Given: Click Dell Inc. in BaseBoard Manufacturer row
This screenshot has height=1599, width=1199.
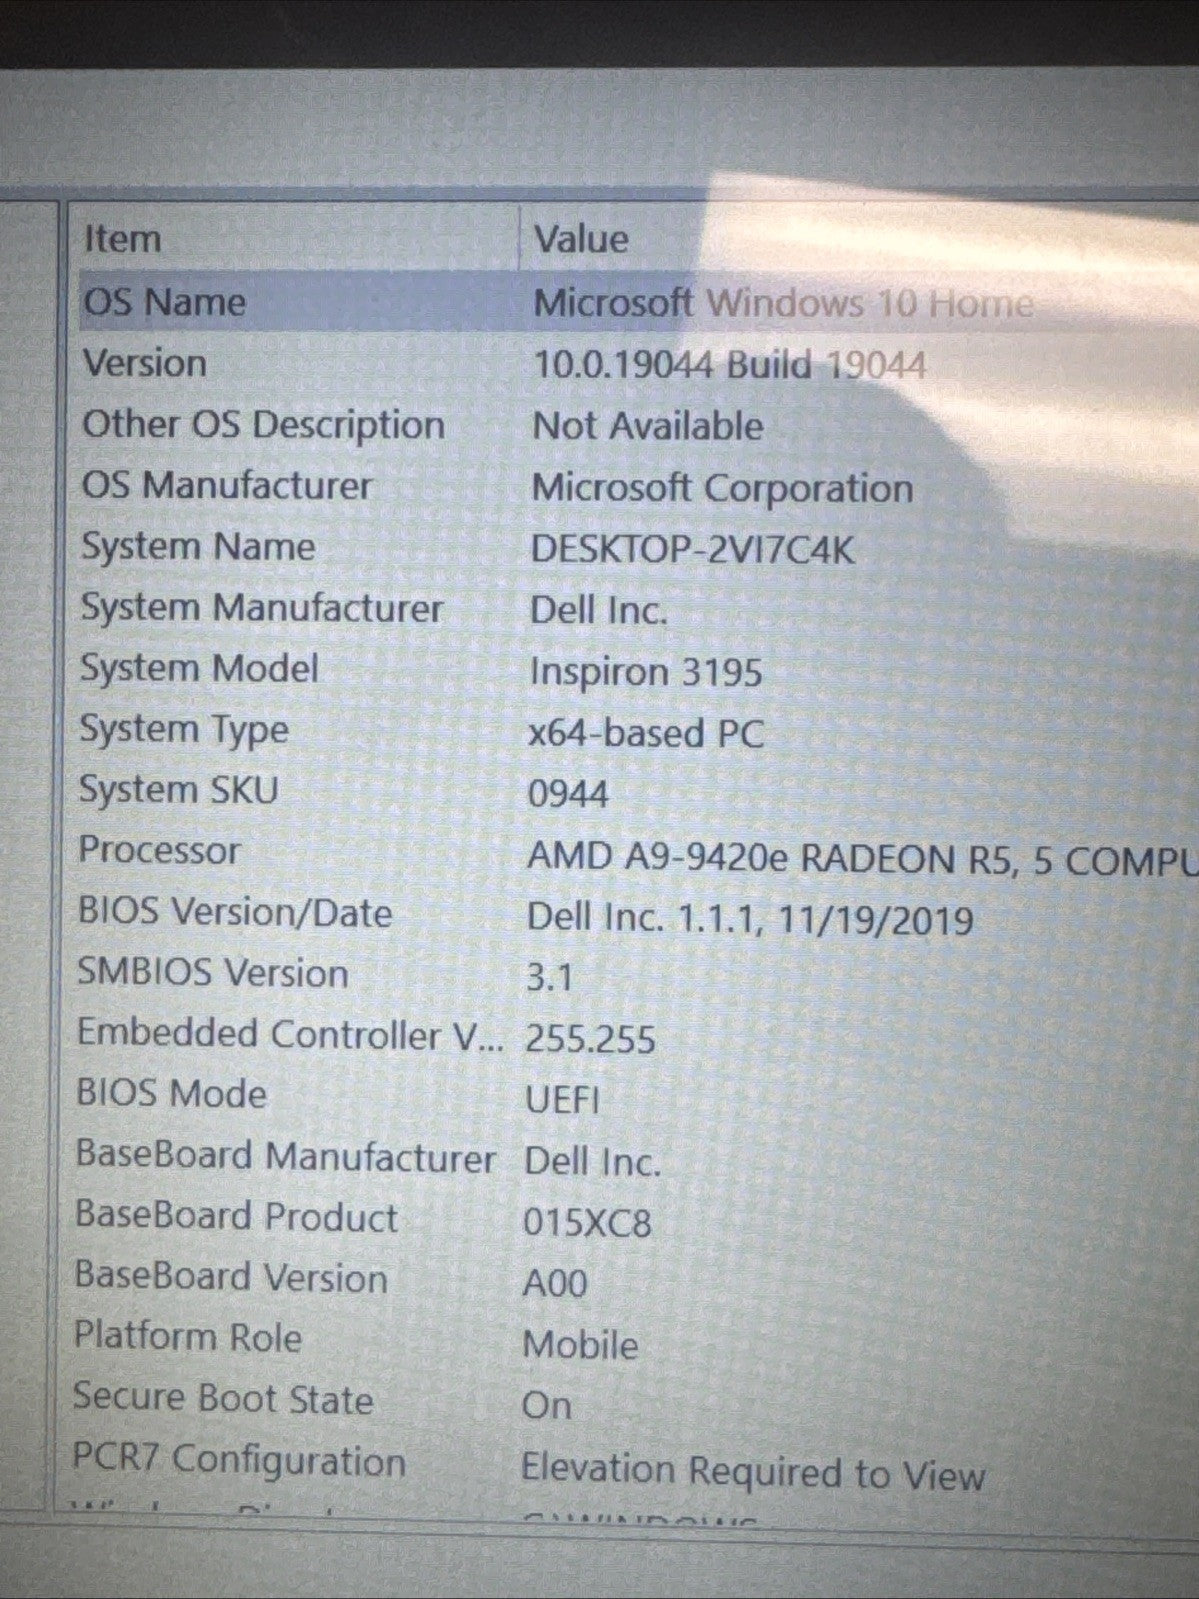Looking at the screenshot, I should [592, 1161].
